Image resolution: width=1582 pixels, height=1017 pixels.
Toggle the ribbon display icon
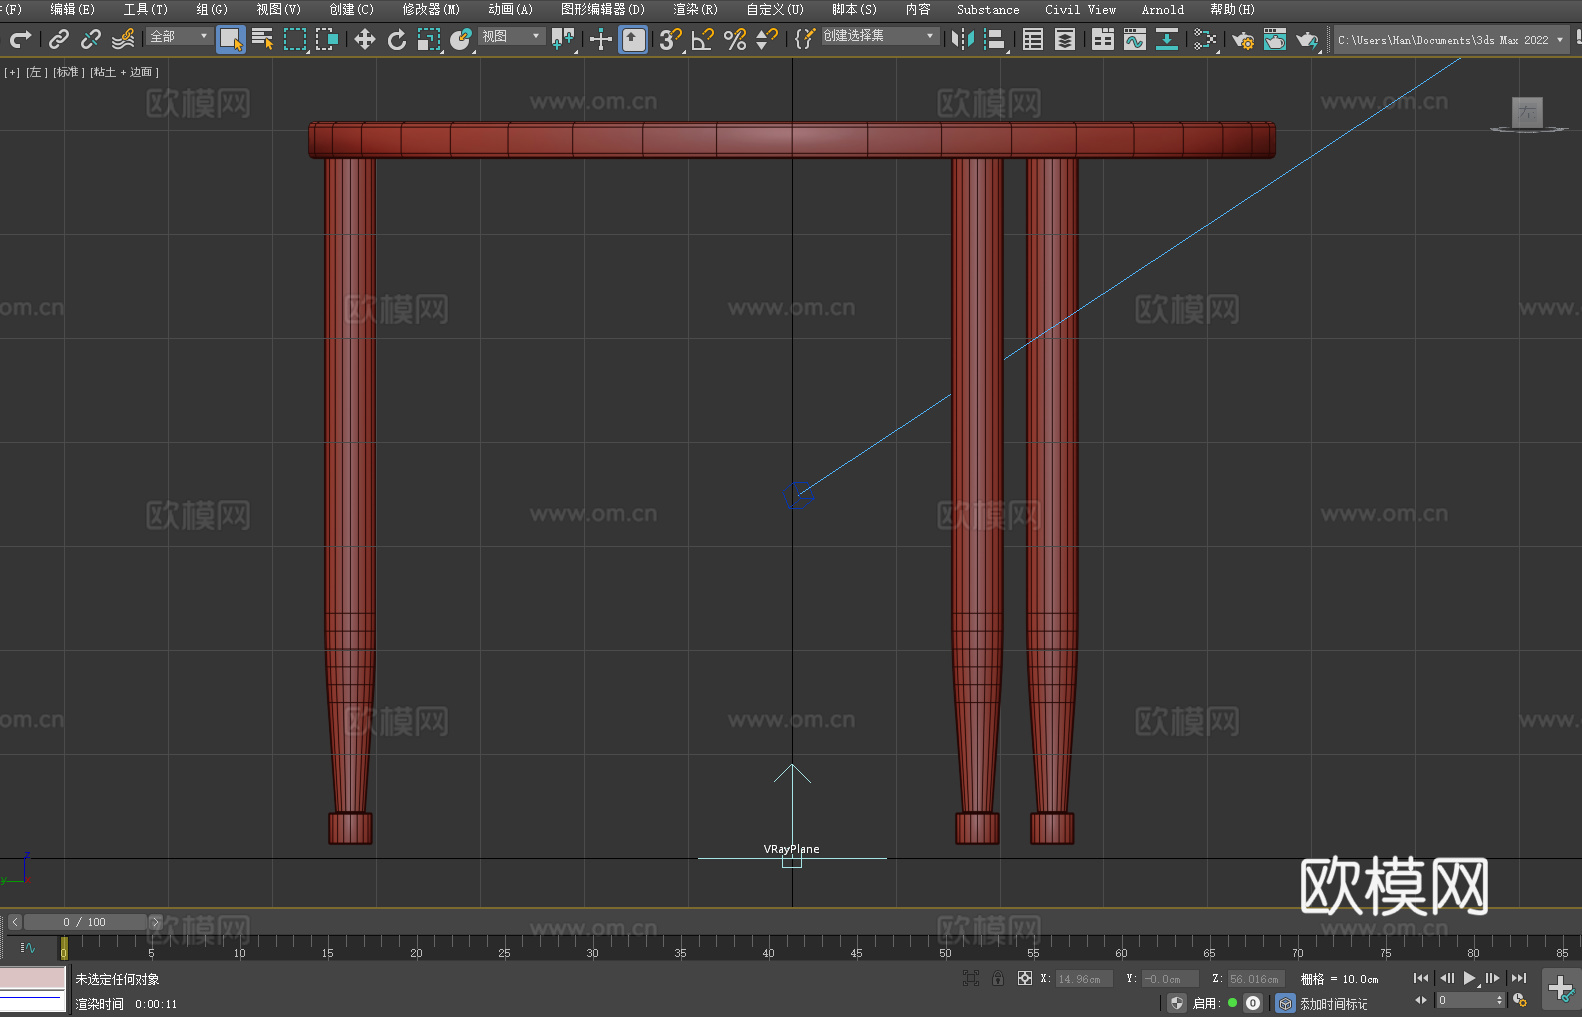[1103, 39]
